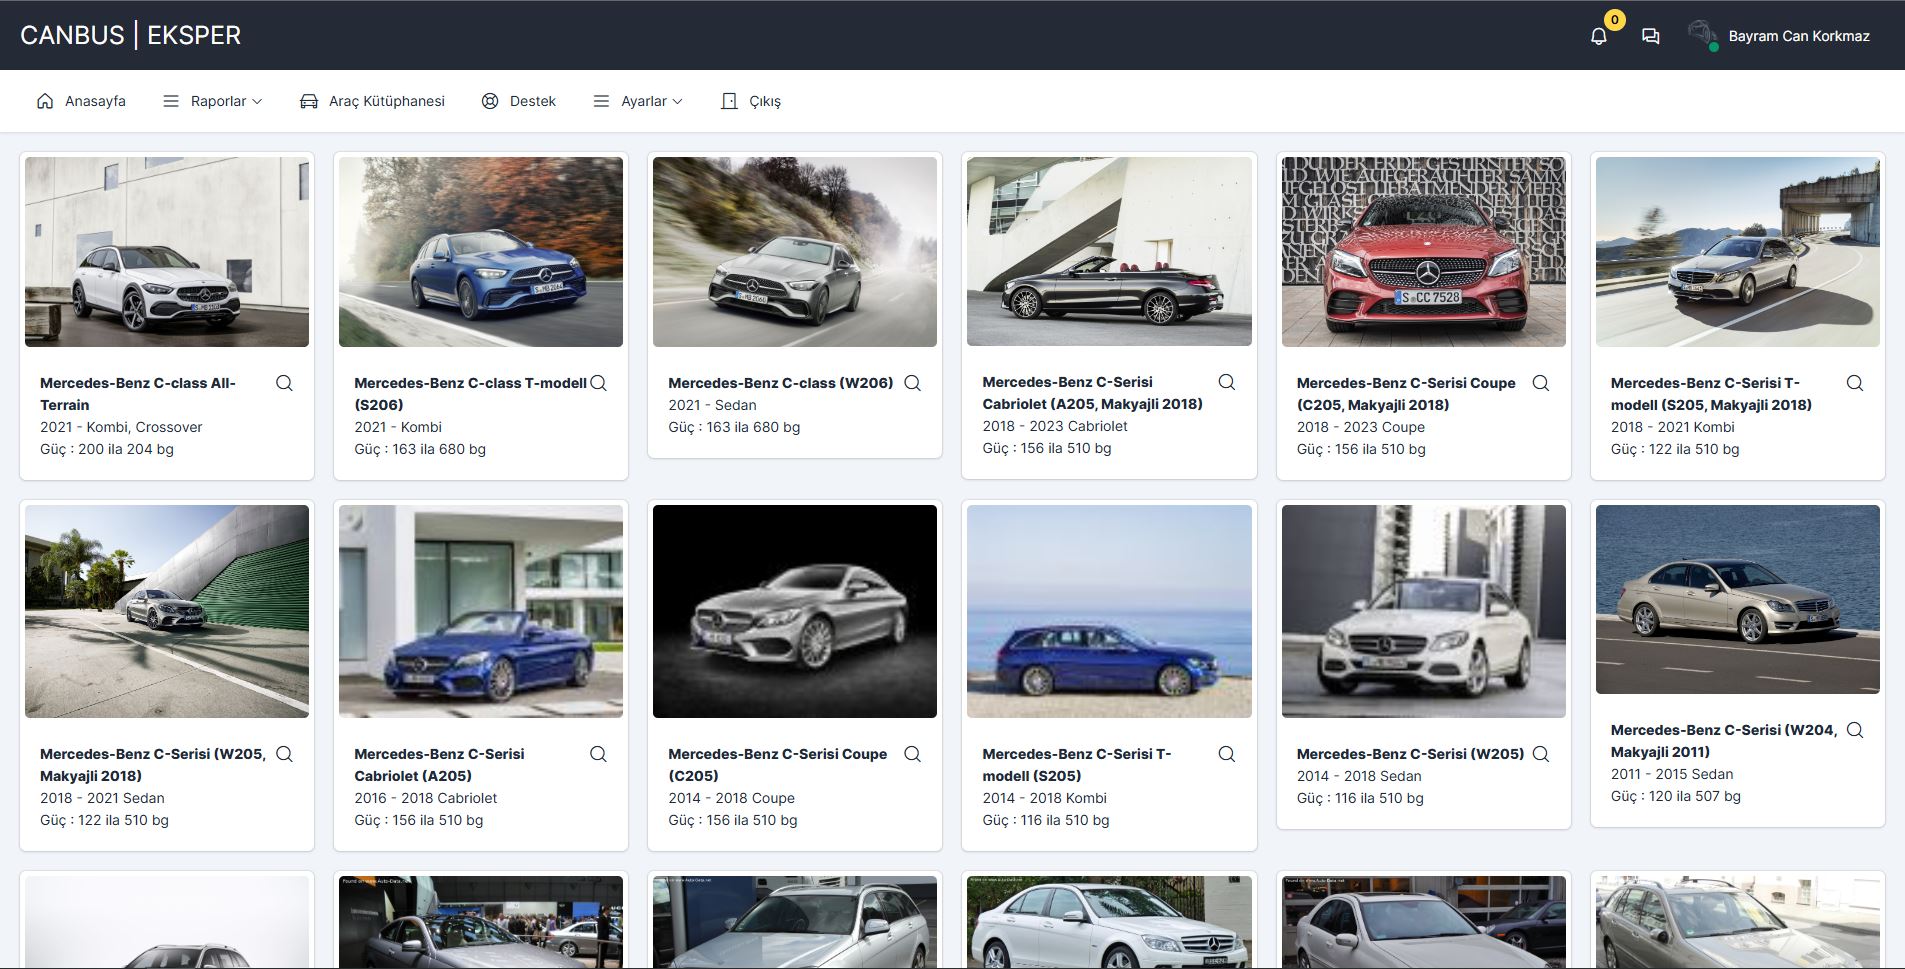Image resolution: width=1905 pixels, height=969 pixels.
Task: Click white C-Serisi (W205) sedan photo
Action: (x=1424, y=611)
